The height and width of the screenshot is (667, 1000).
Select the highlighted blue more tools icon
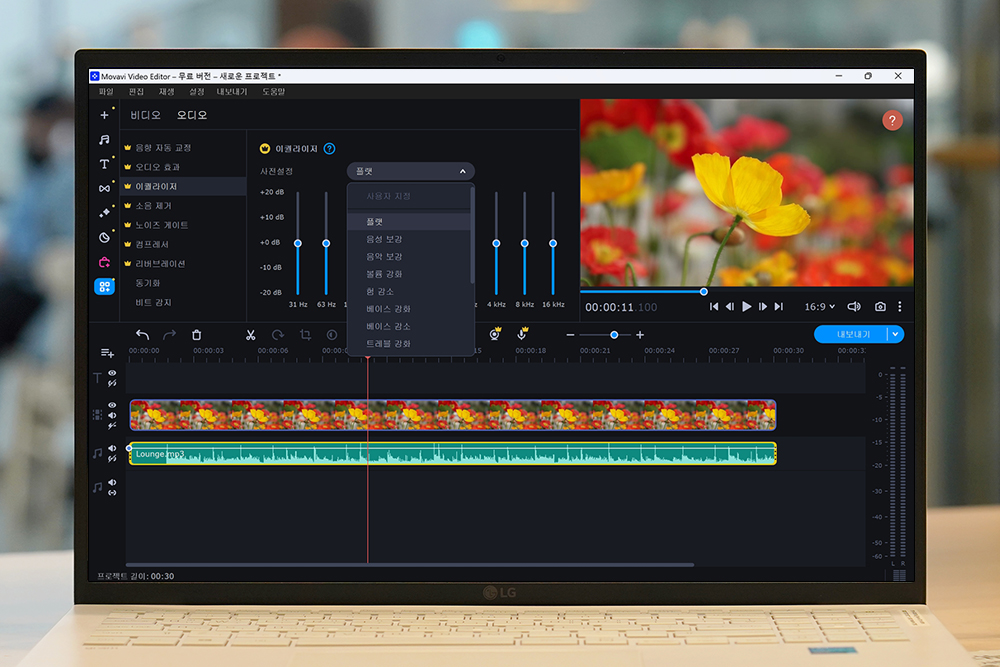tap(105, 287)
